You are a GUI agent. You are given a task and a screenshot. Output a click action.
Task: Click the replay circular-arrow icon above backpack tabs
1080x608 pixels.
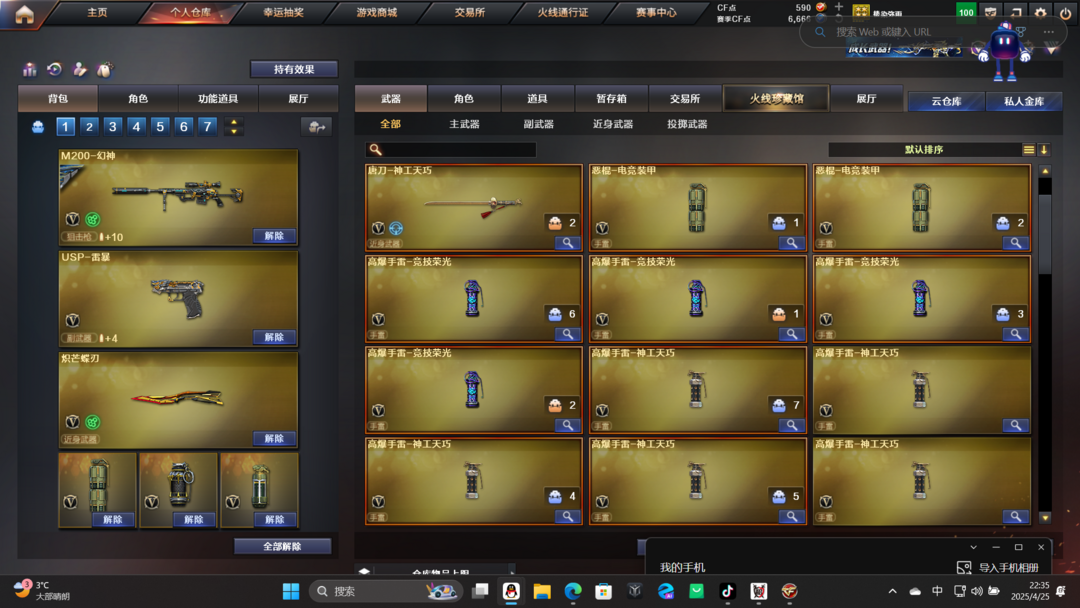click(x=54, y=69)
